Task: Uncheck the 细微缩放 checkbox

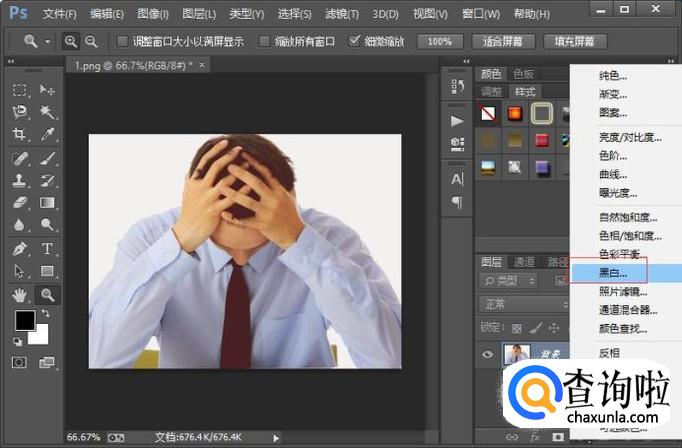Action: click(355, 42)
